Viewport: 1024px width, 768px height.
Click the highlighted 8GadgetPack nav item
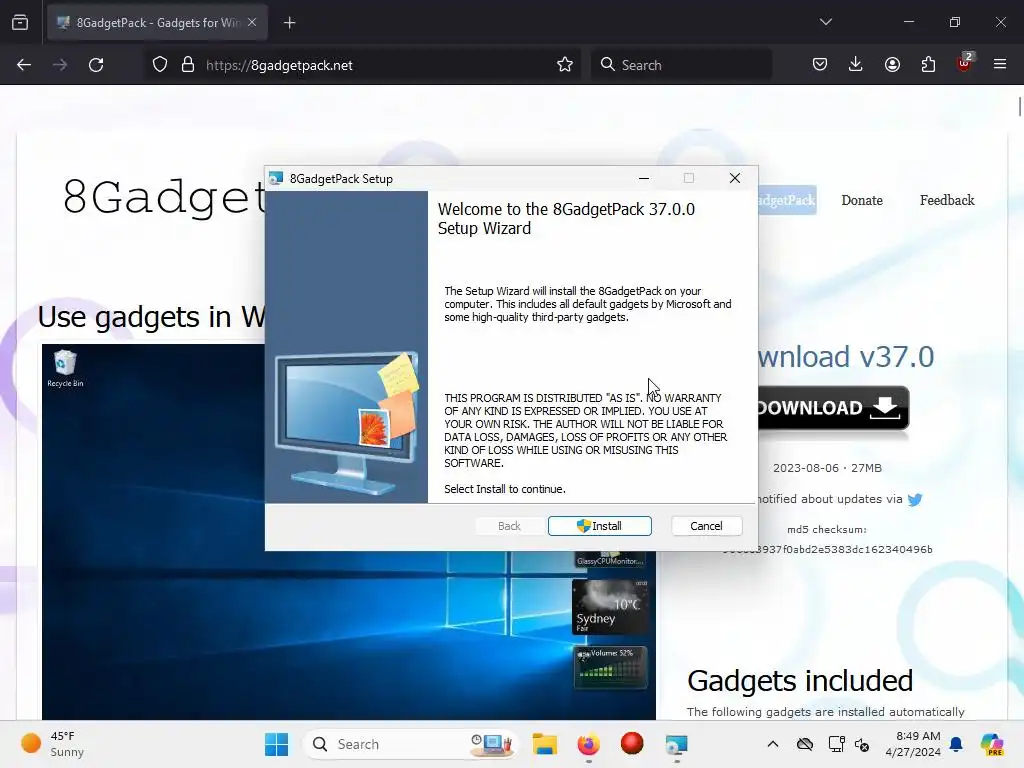[x=787, y=200]
